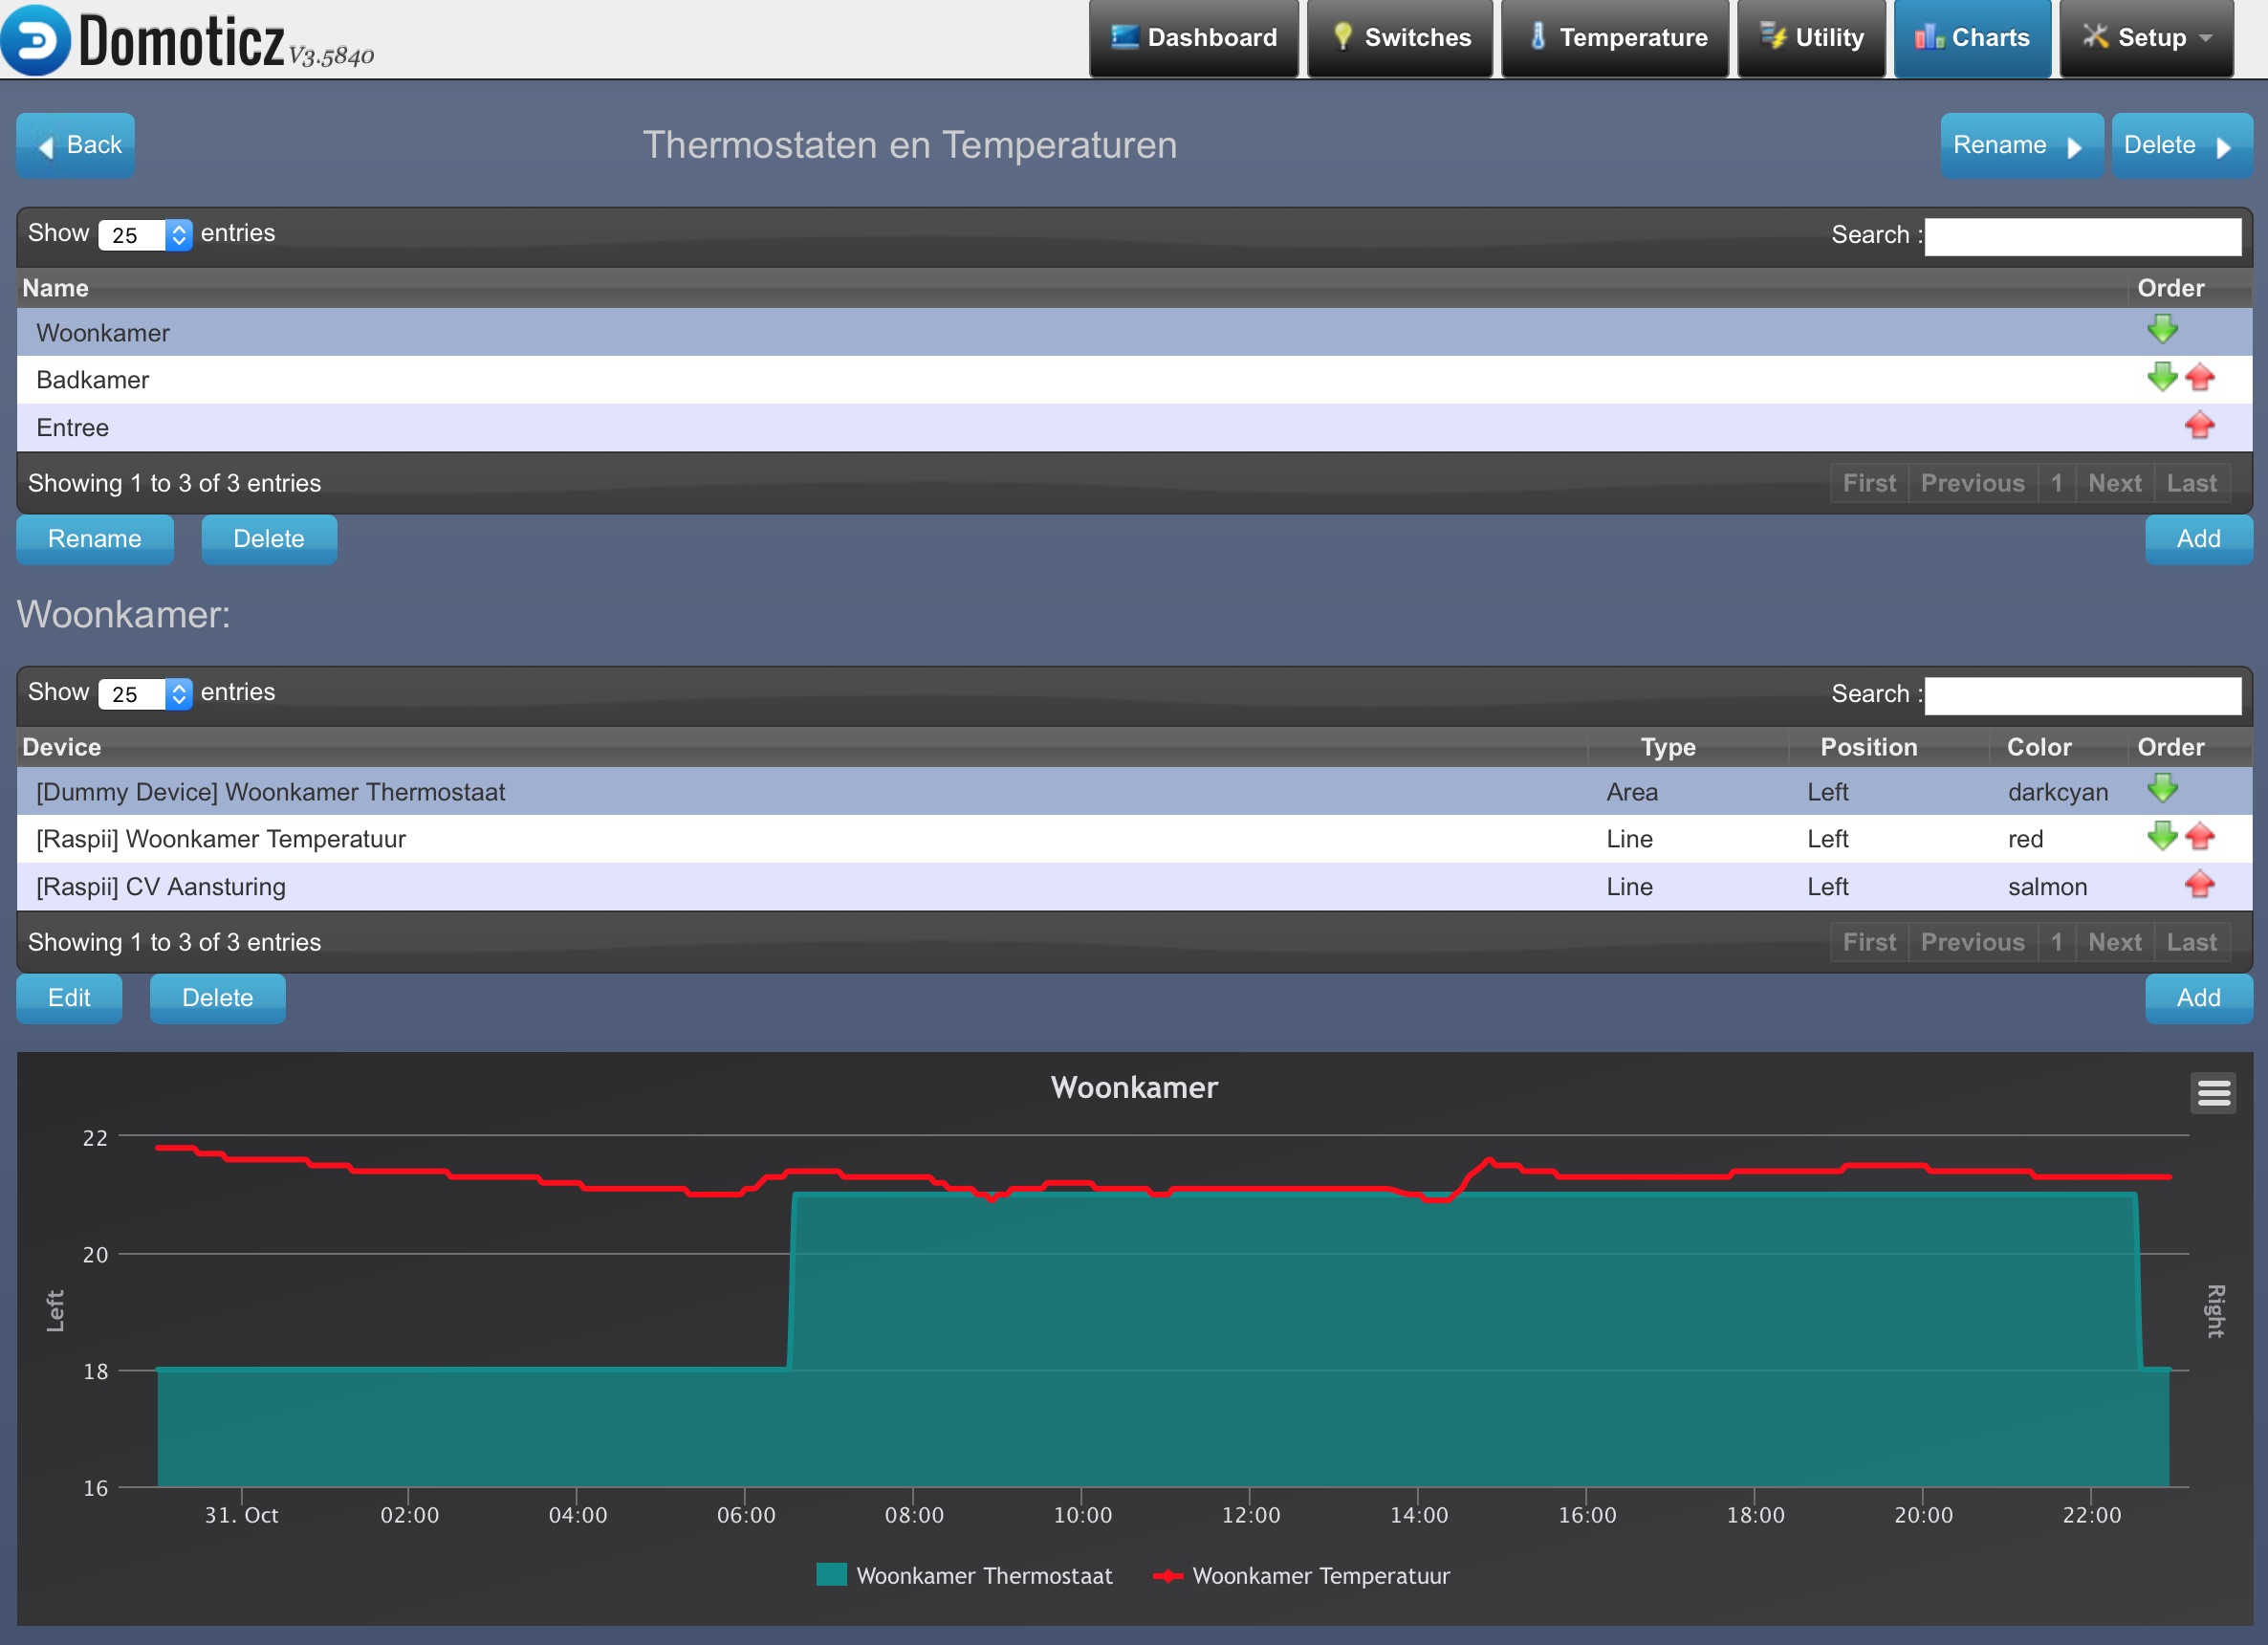
Task: Move Woonkamer chart down with green arrow
Action: coord(2162,329)
